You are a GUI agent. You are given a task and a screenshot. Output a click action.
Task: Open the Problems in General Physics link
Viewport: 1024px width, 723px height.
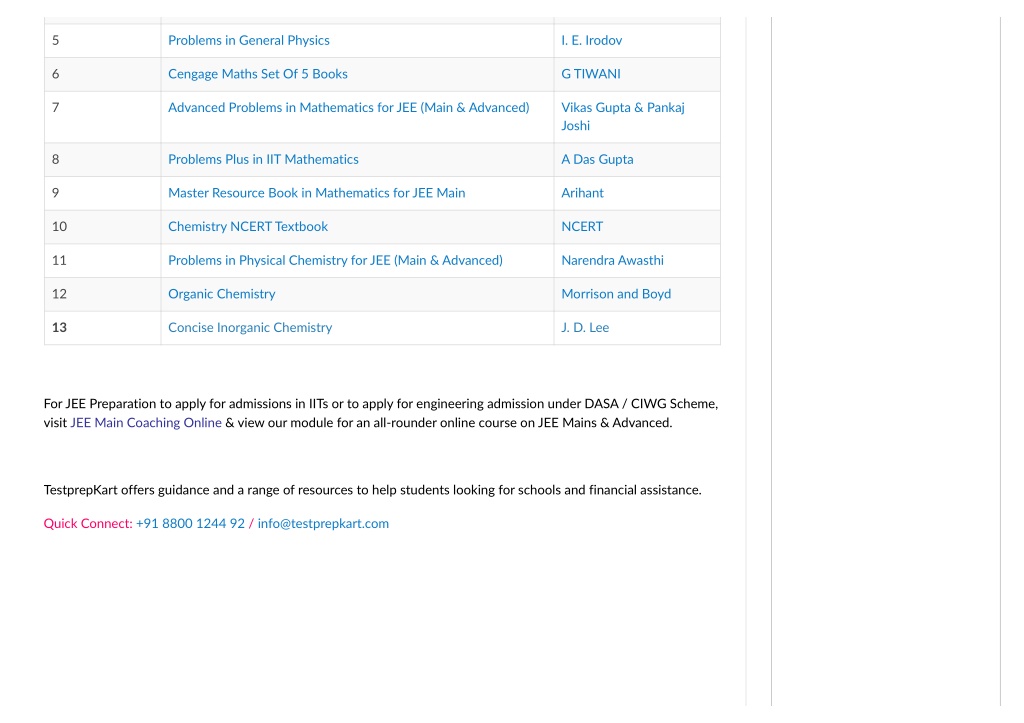click(x=249, y=40)
